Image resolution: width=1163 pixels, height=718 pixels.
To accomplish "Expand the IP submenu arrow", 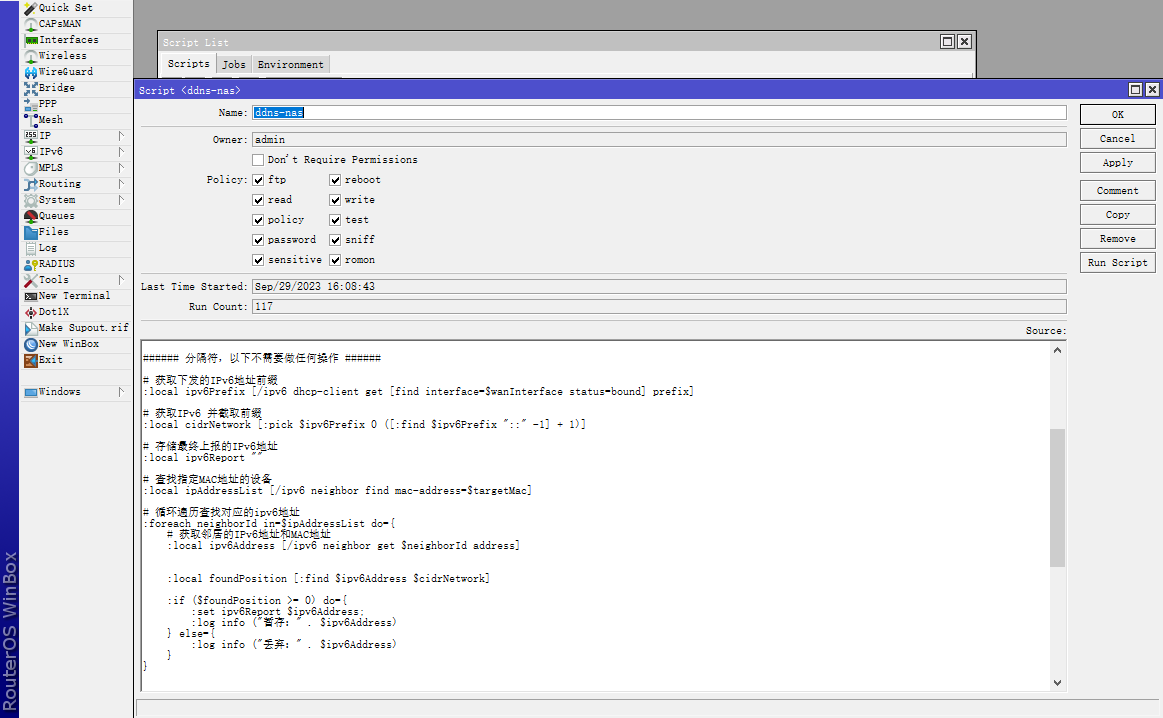I will coord(121,136).
